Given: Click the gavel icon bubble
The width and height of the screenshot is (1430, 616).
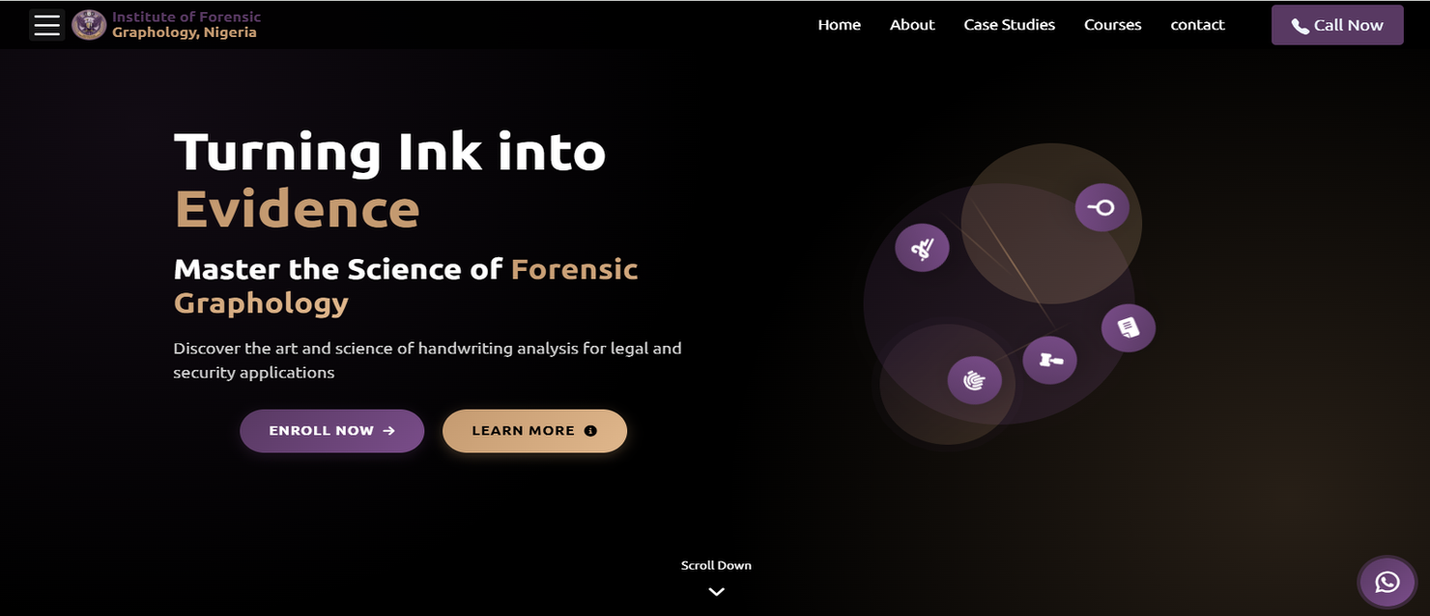Looking at the screenshot, I should [1049, 360].
